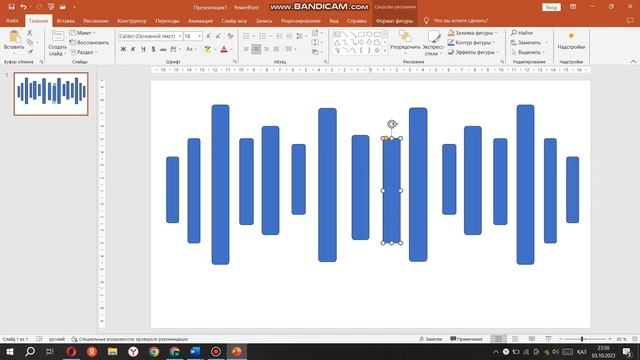Click the Copy icon in the clipboard group
Screen dimensions: 640x360
pyautogui.click(x=30, y=42)
